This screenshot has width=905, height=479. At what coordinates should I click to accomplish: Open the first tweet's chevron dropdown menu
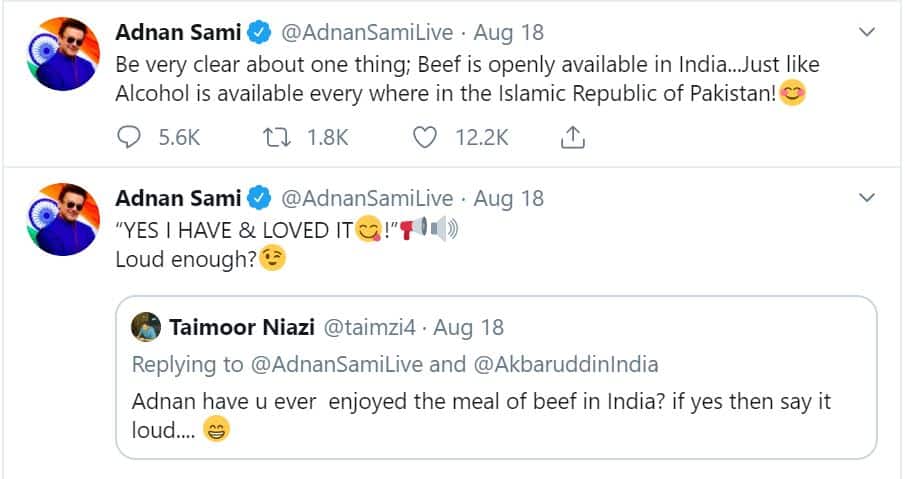pos(867,33)
